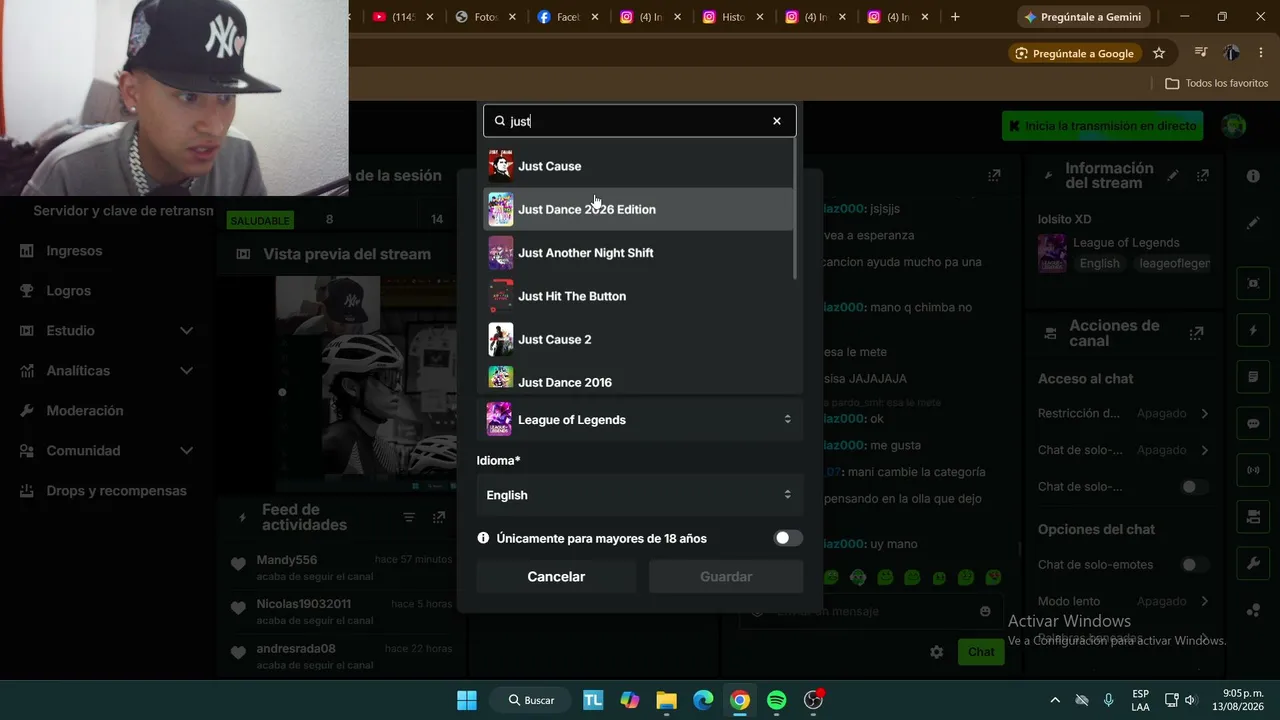Viewport: 1280px width, 720px height.
Task: Choose Just Cause 2 in the list
Action: [x=638, y=339]
